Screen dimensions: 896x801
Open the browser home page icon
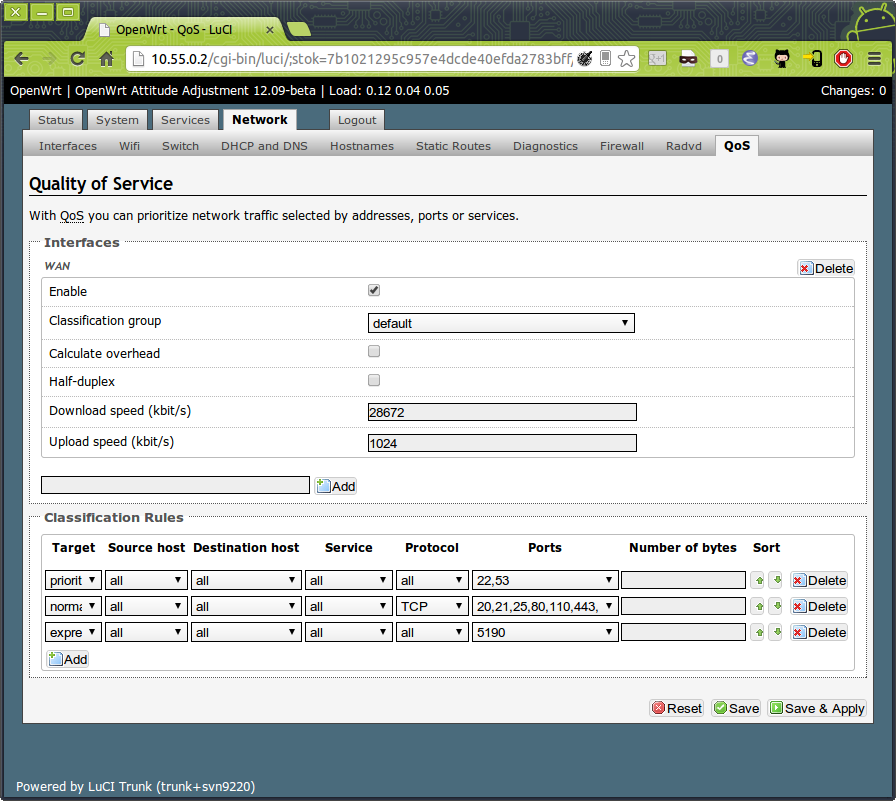click(106, 58)
